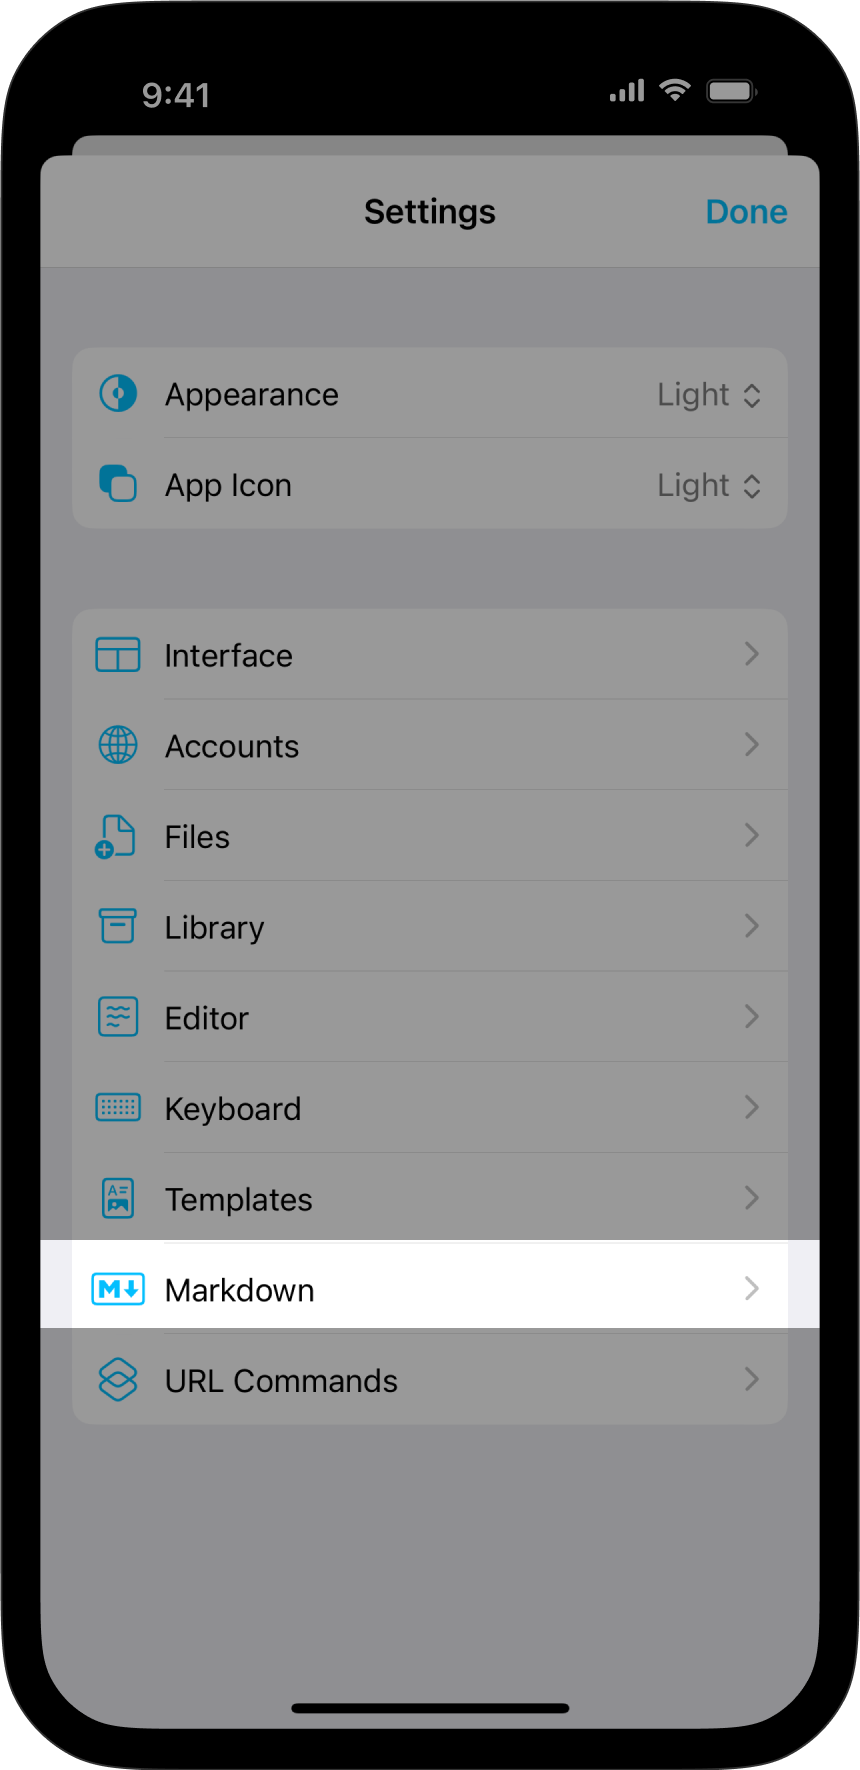This screenshot has height=1770, width=860.
Task: Open URL Commands settings
Action: (430, 1380)
